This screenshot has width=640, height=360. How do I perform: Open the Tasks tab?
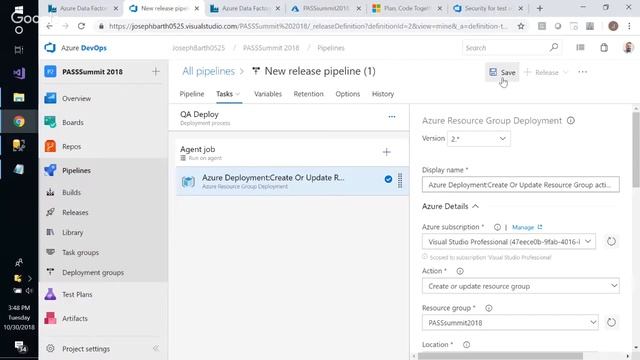[228, 94]
